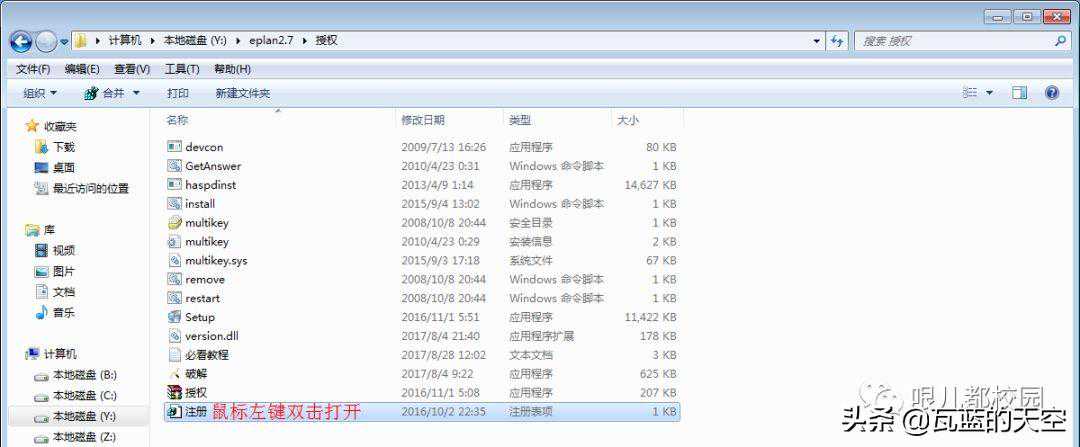Click the 新建文件夹 button

242,93
